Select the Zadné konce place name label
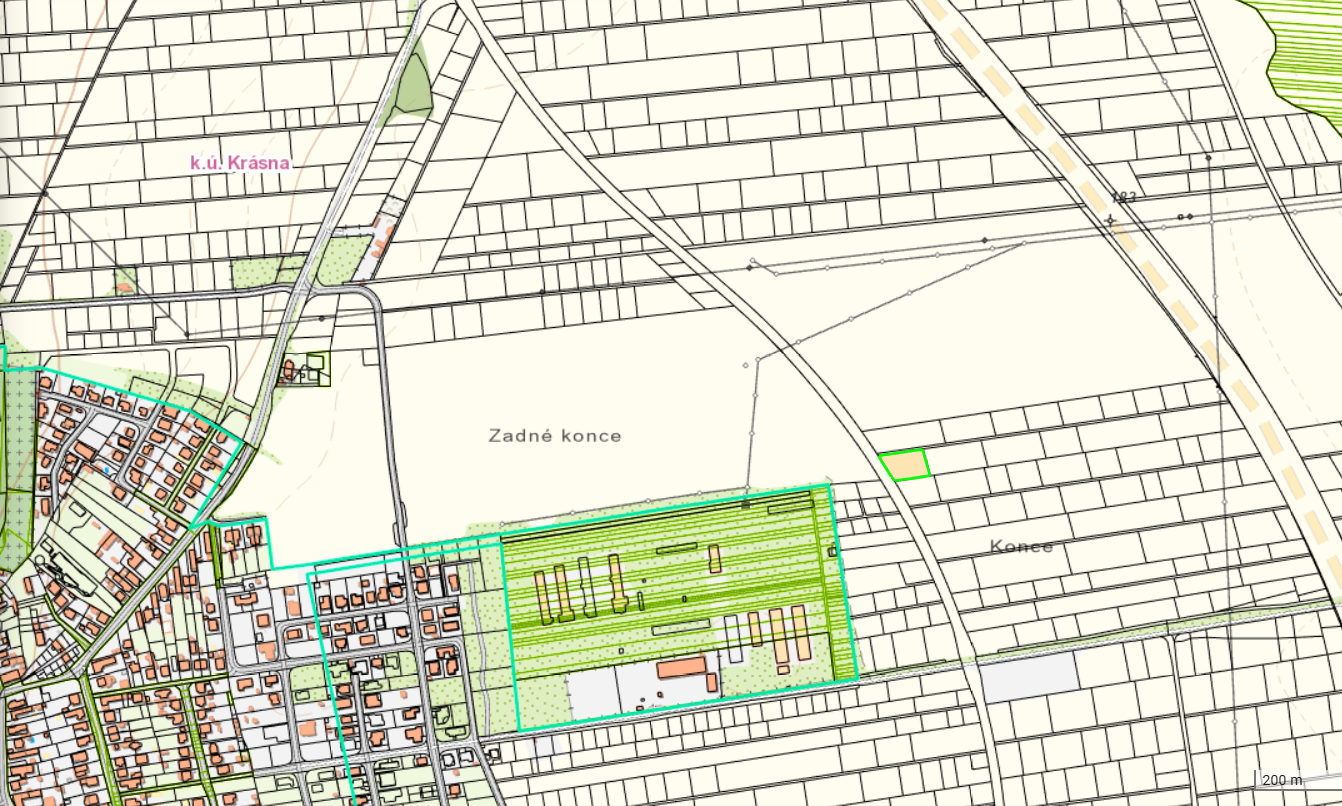The height and width of the screenshot is (806, 1342). coord(557,436)
